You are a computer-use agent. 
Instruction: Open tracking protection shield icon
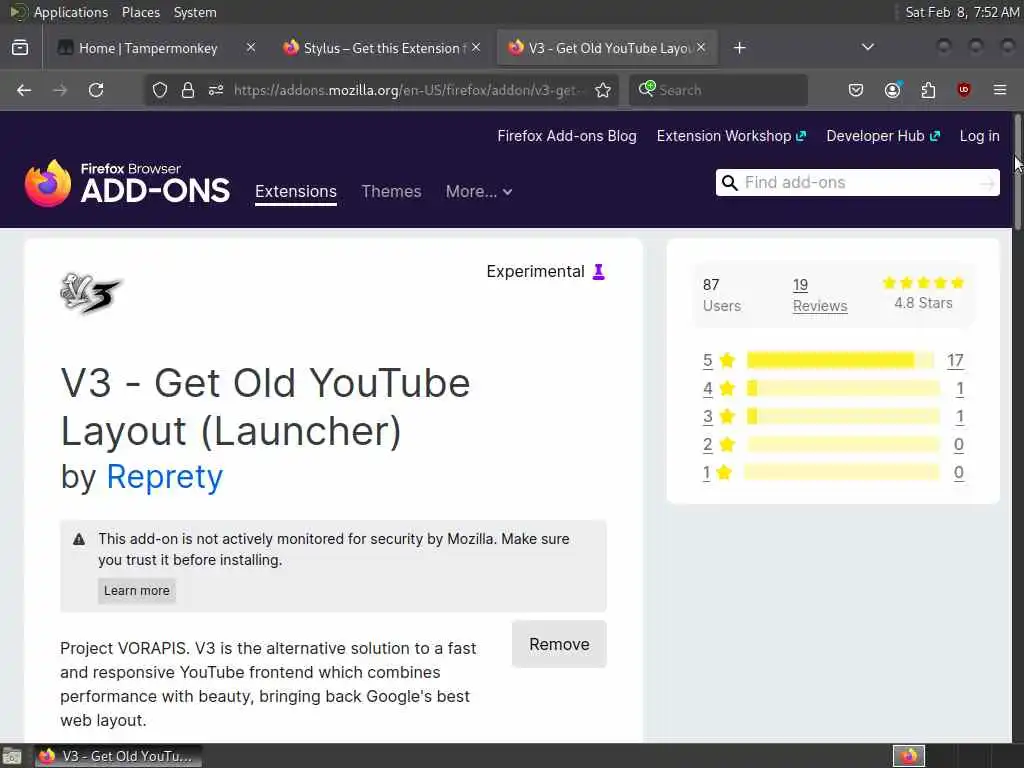(160, 90)
